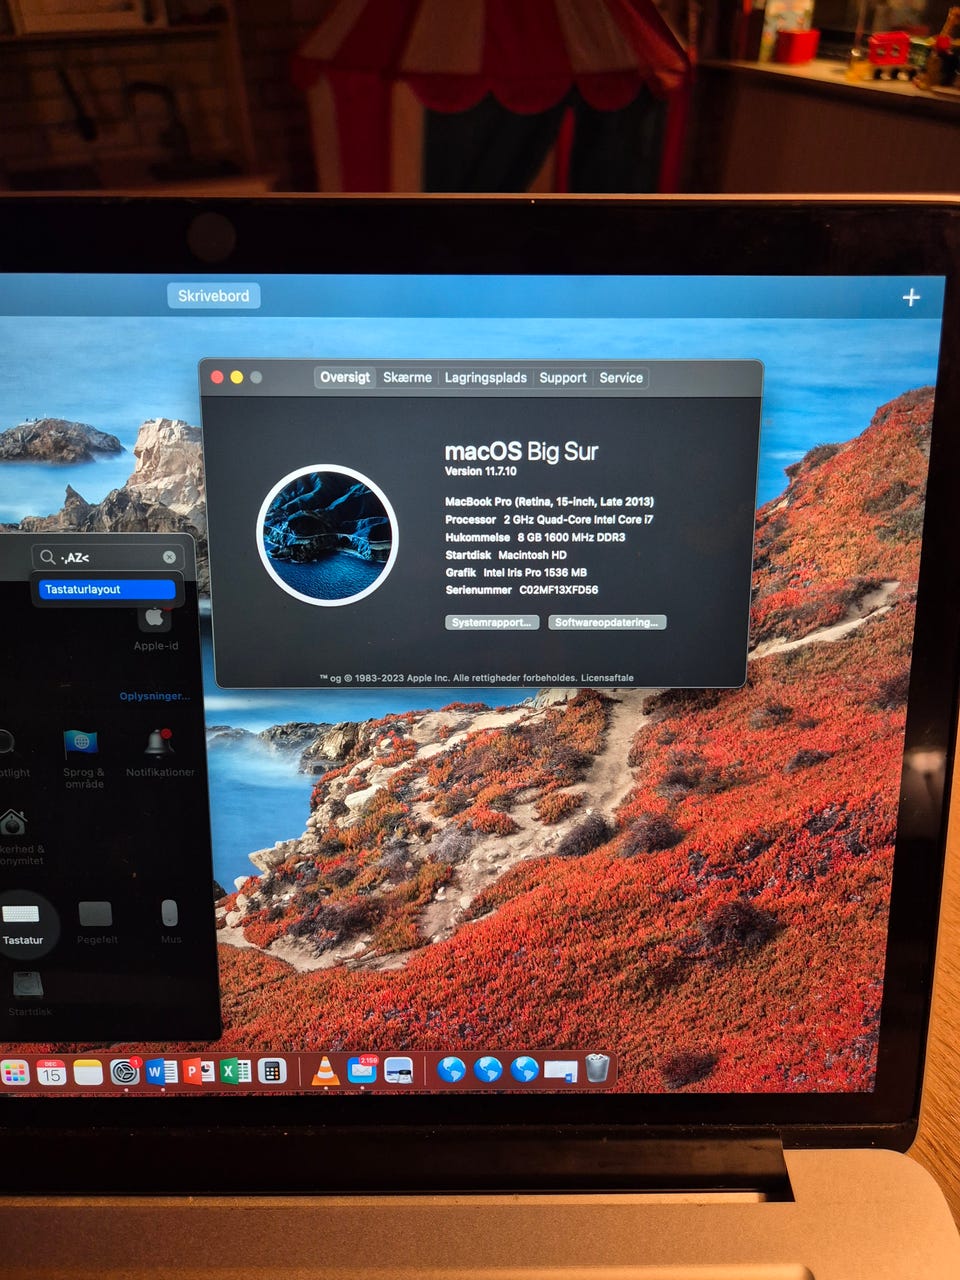Click the Grafik Intel Iris Pro line
The image size is (960, 1280).
tap(516, 573)
